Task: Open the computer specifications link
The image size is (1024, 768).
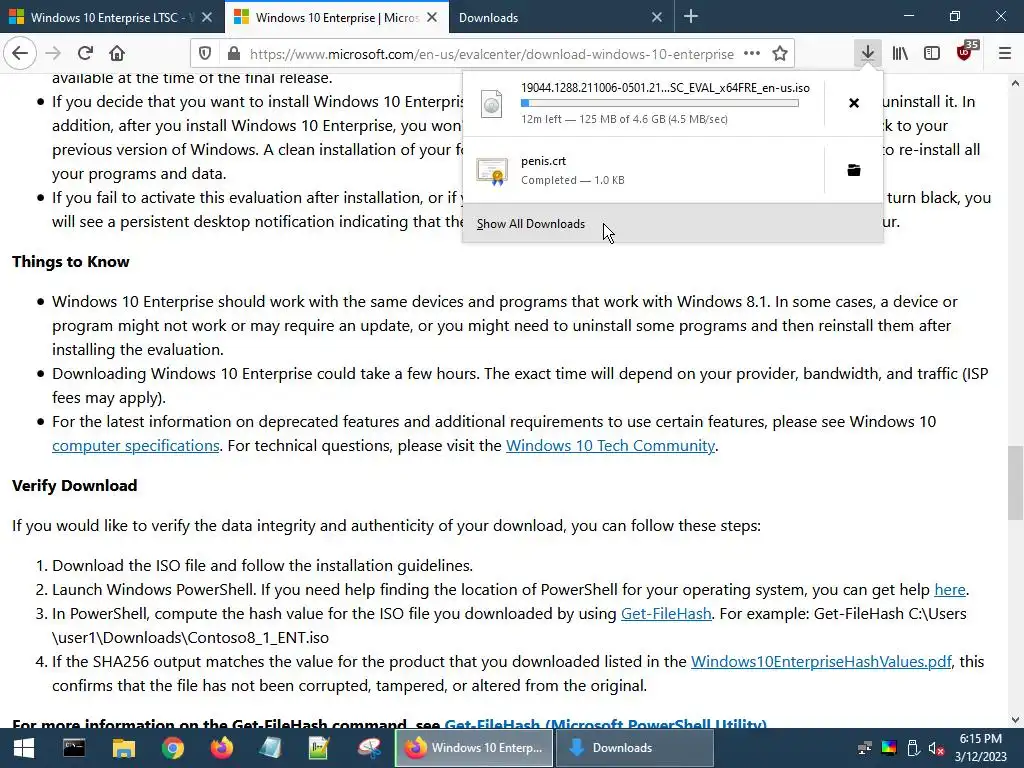Action: [x=136, y=445]
